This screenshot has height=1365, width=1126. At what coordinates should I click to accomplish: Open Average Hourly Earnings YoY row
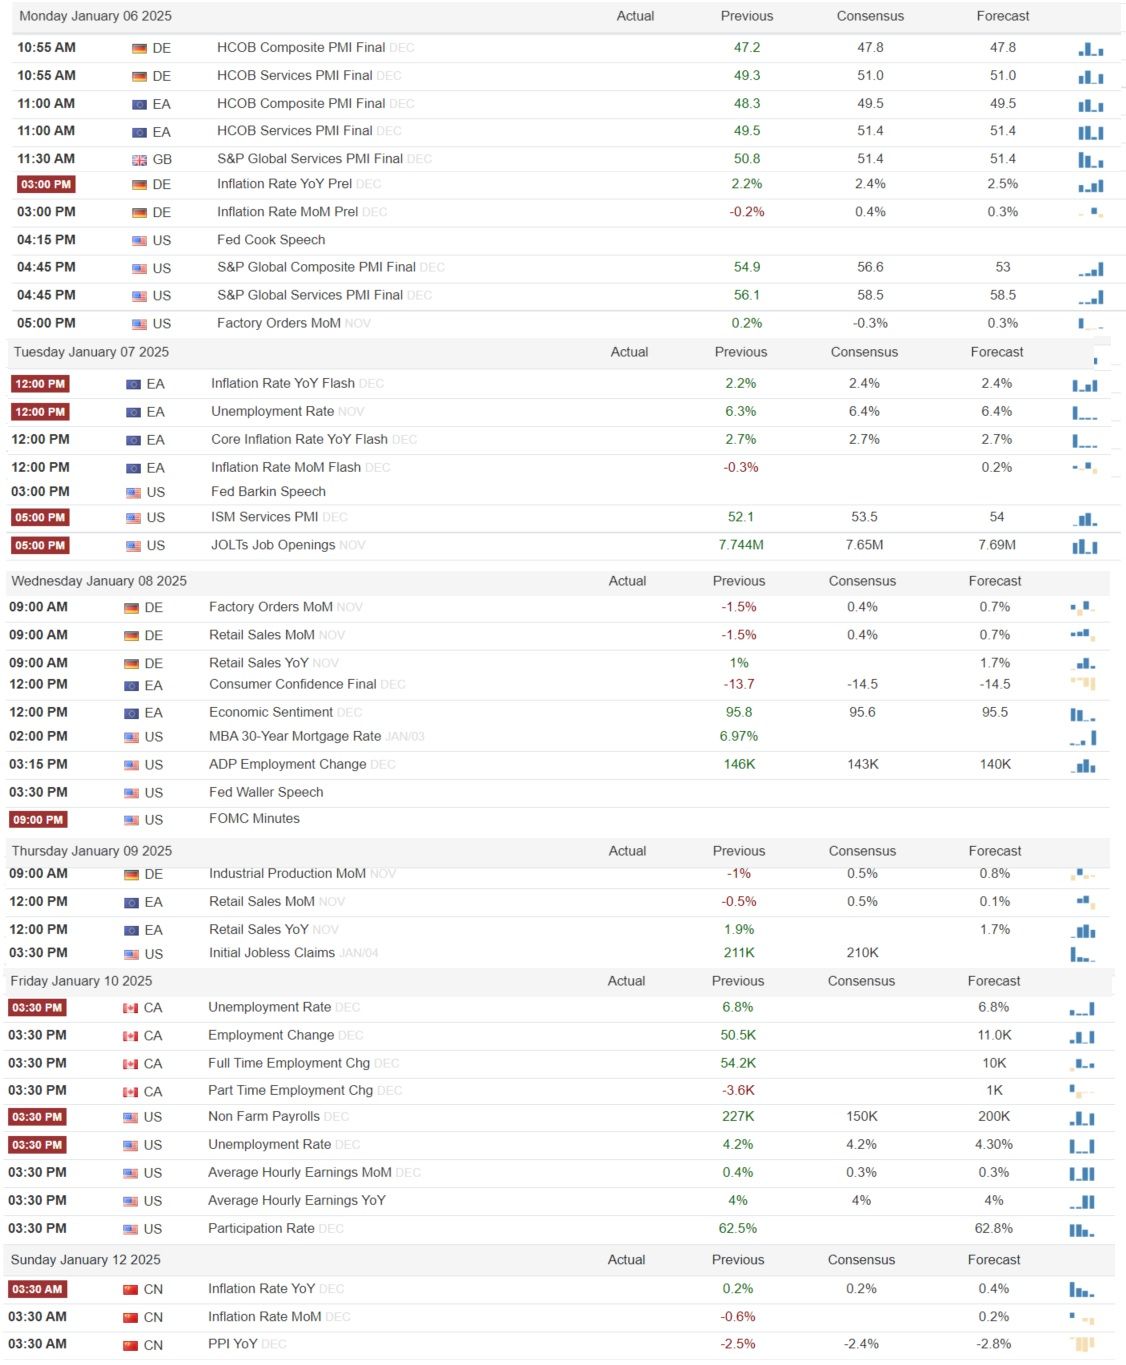click(561, 1201)
